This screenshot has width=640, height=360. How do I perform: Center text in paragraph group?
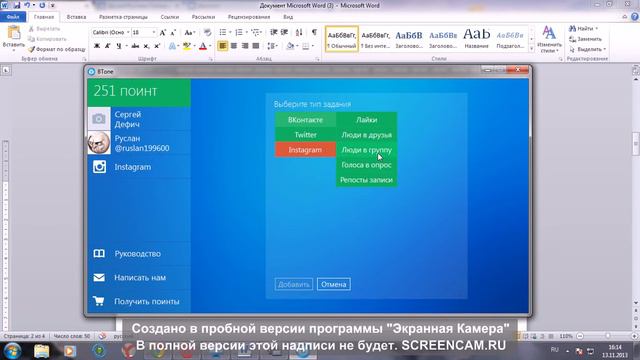click(234, 46)
